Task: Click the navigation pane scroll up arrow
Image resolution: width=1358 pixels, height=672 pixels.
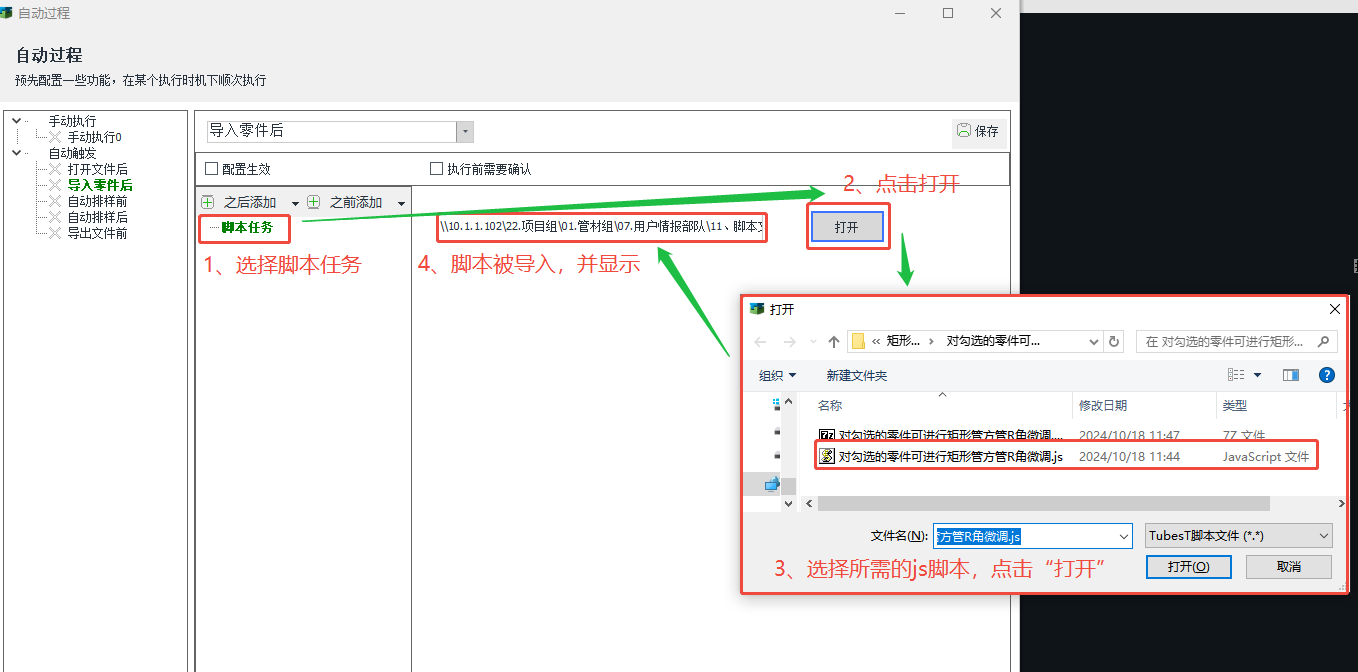Action: click(x=789, y=402)
